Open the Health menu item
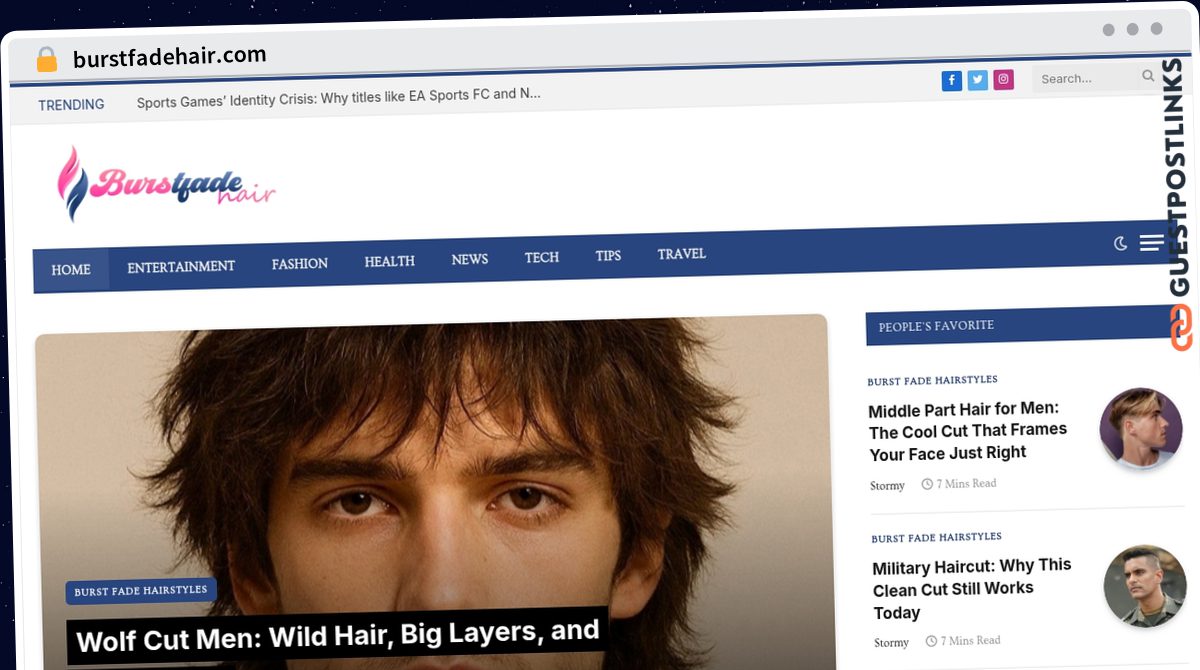 tap(390, 261)
